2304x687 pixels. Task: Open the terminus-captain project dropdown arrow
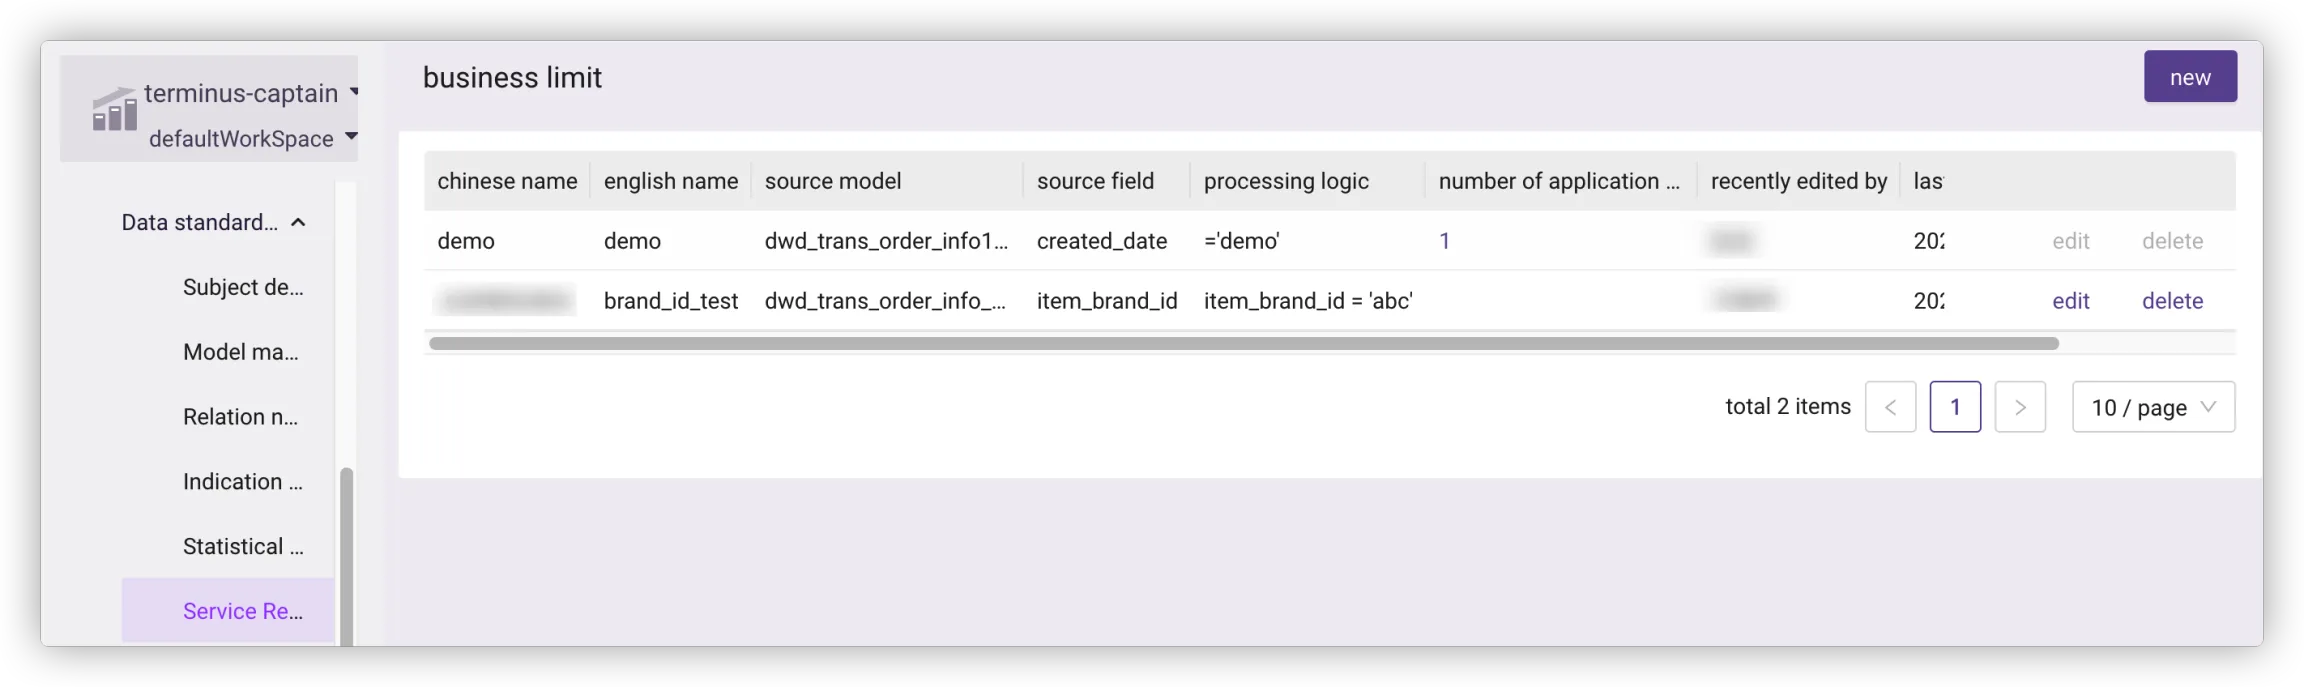point(354,92)
